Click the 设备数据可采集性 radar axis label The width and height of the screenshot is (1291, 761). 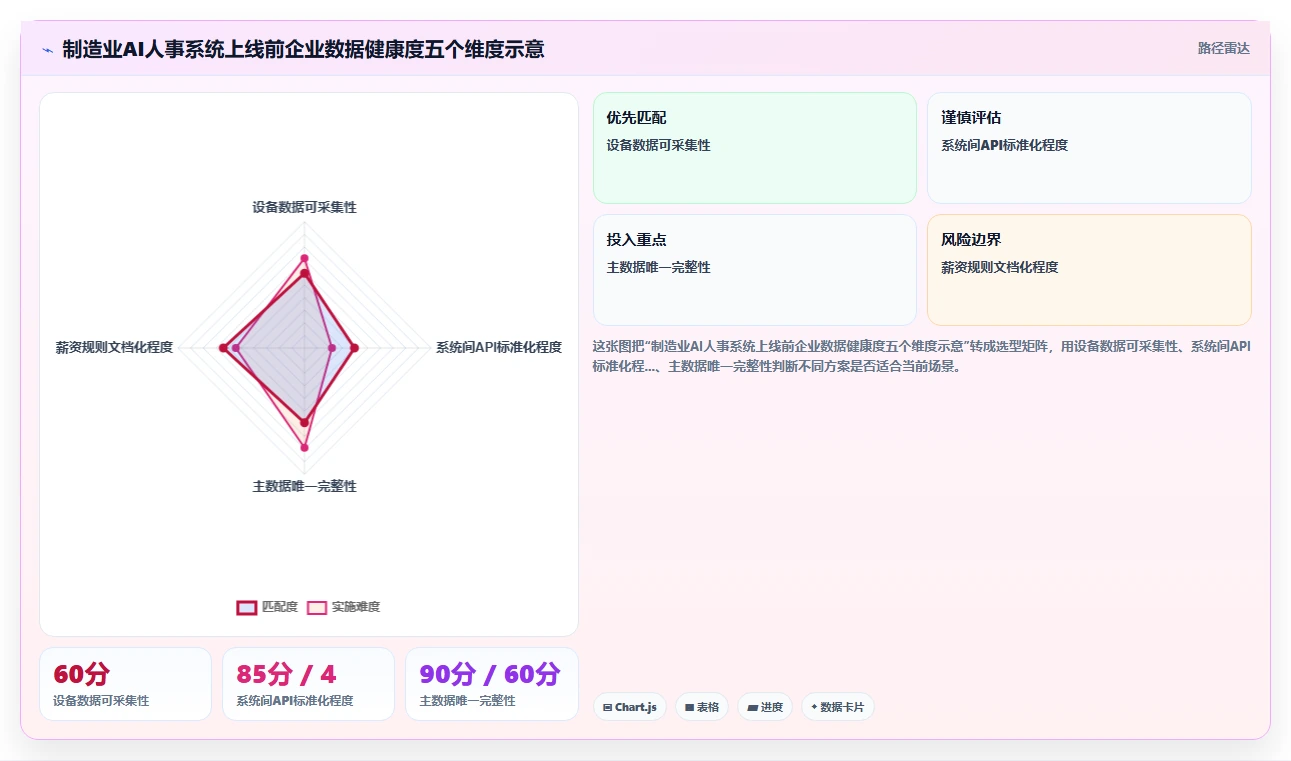tap(305, 207)
